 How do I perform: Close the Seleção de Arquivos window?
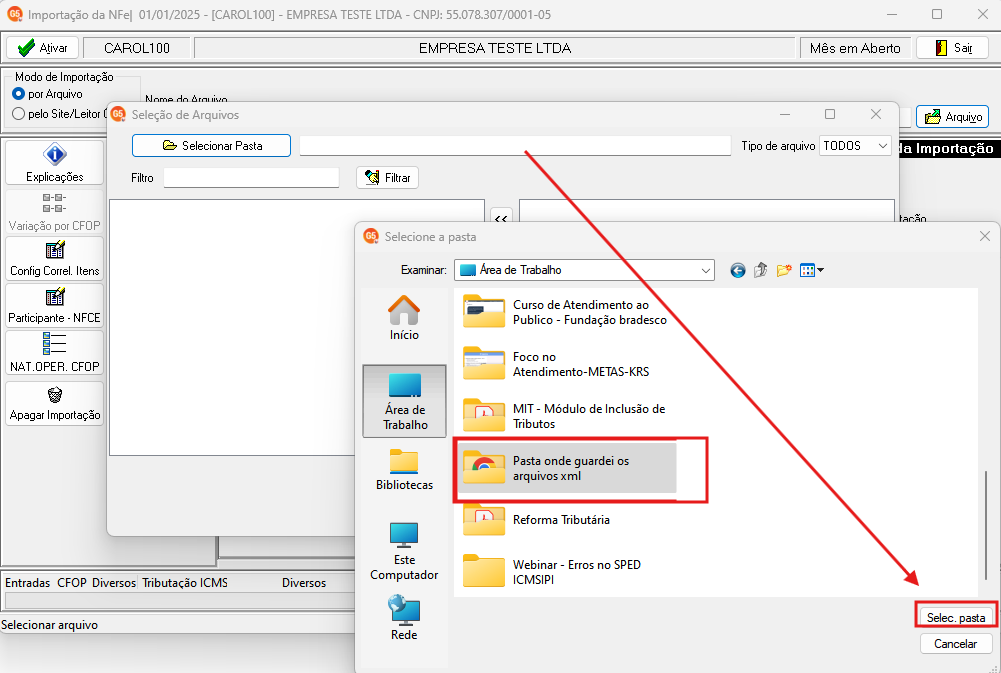point(876,114)
